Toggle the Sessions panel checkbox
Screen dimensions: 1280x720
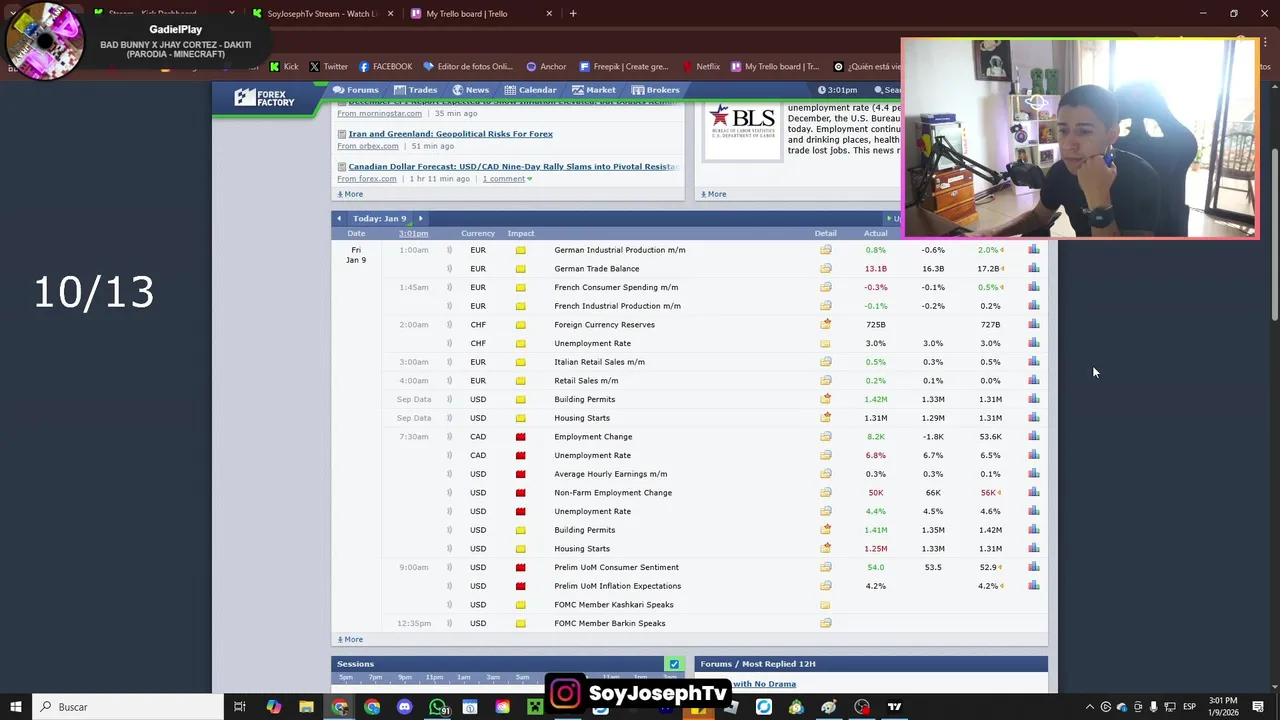coord(674,664)
